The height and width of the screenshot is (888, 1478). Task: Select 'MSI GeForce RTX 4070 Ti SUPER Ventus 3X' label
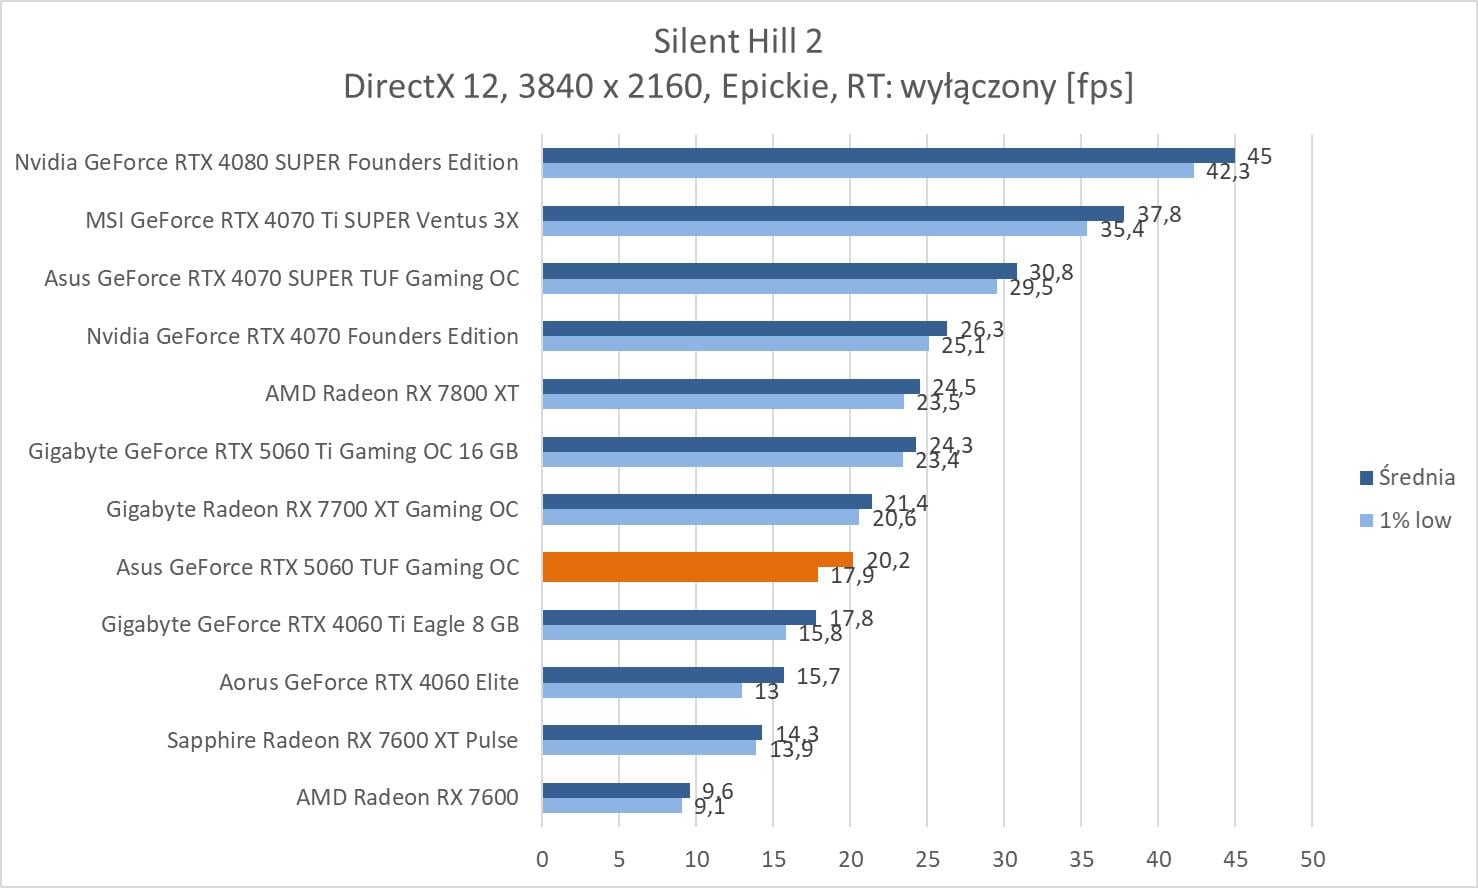click(302, 220)
